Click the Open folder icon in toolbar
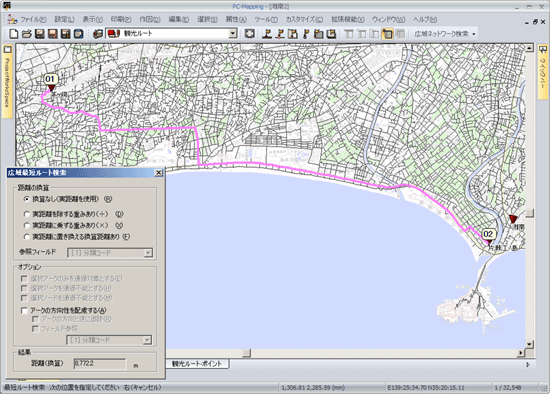 (x=27, y=34)
